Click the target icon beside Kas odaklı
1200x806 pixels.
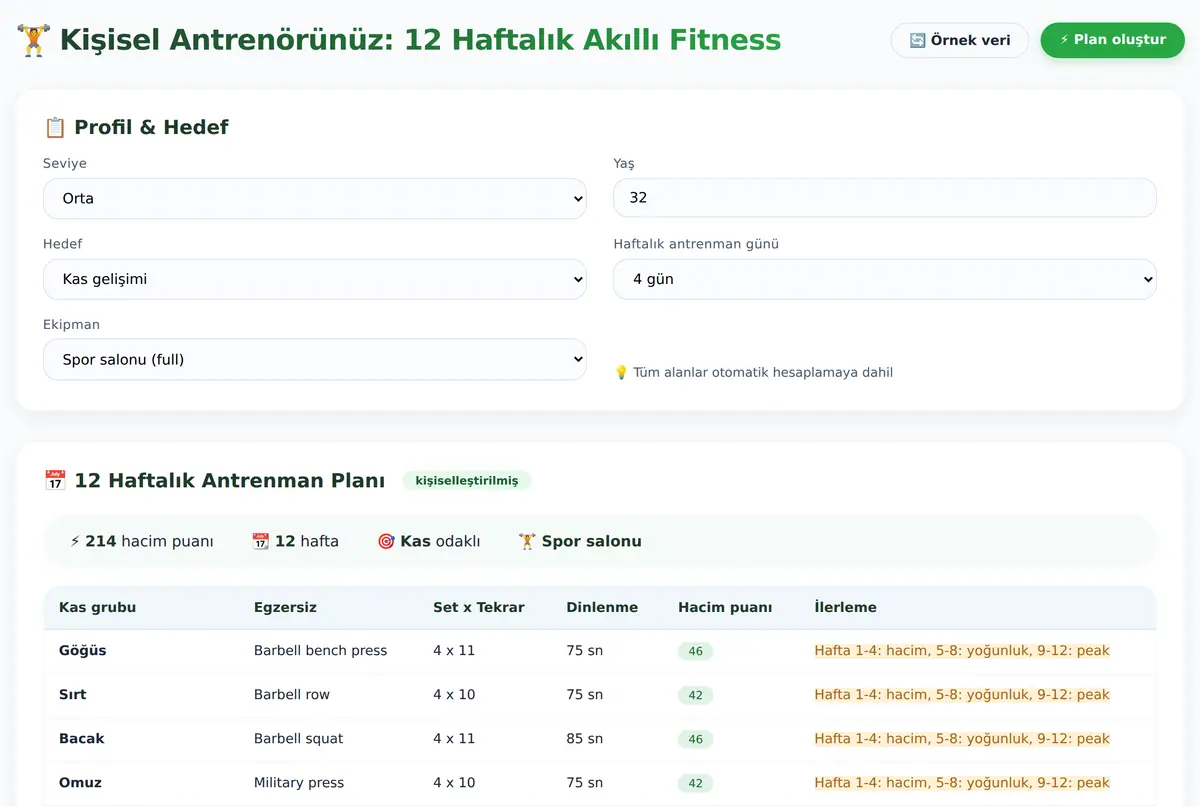click(386, 541)
